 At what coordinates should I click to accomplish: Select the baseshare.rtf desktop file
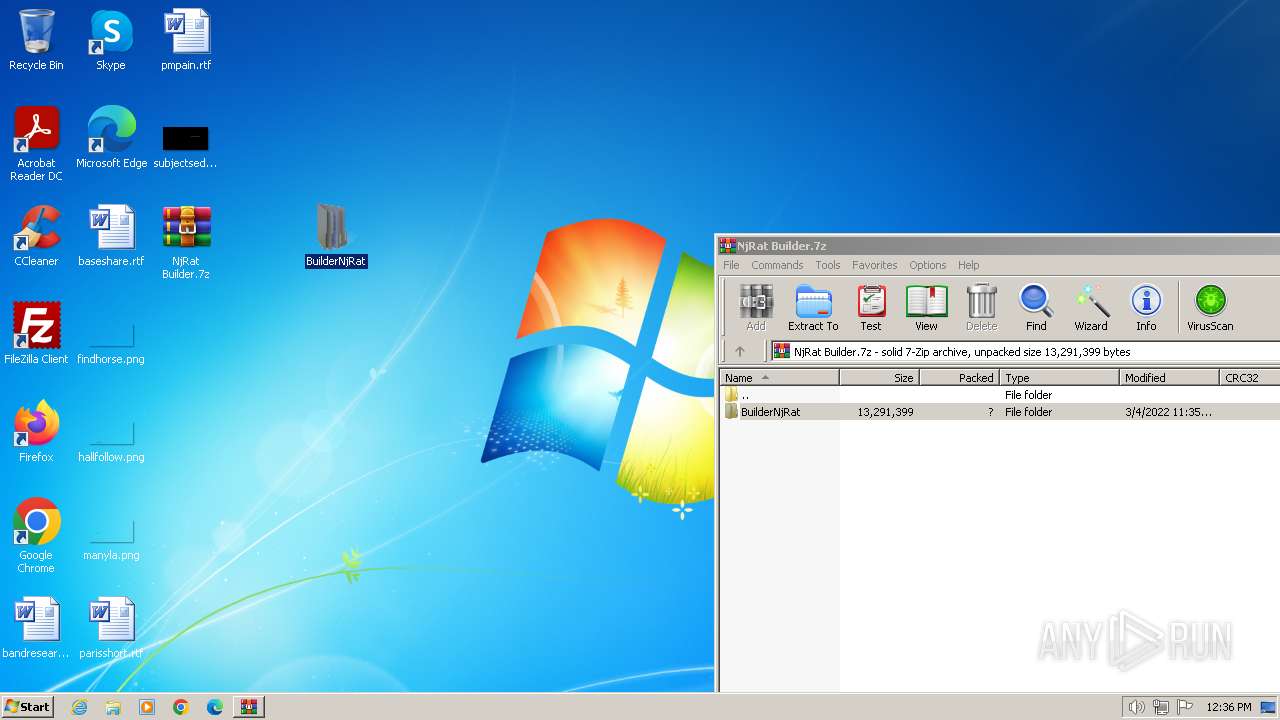[111, 235]
